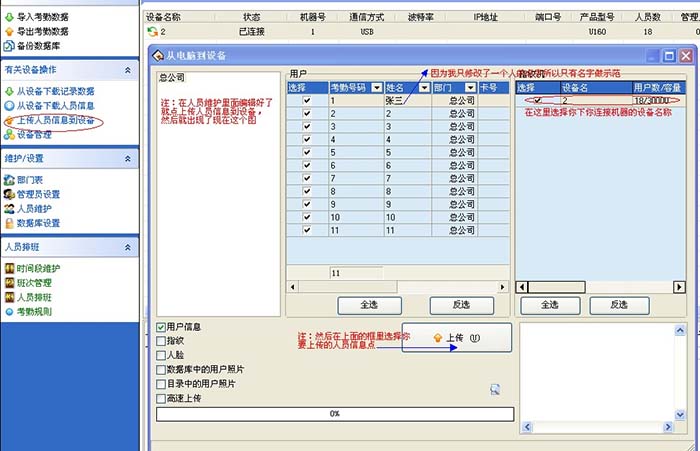Click the import attendance data (导入考勤数据) icon

point(9,17)
